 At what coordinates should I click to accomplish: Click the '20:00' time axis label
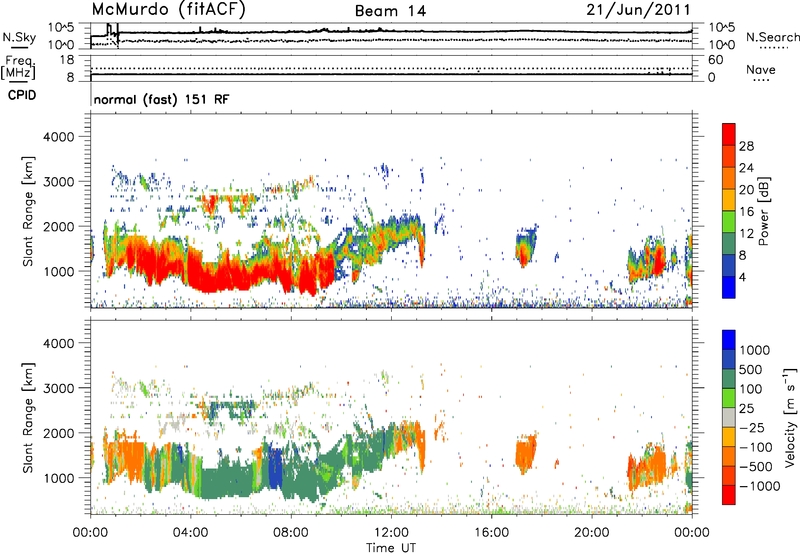tap(592, 533)
